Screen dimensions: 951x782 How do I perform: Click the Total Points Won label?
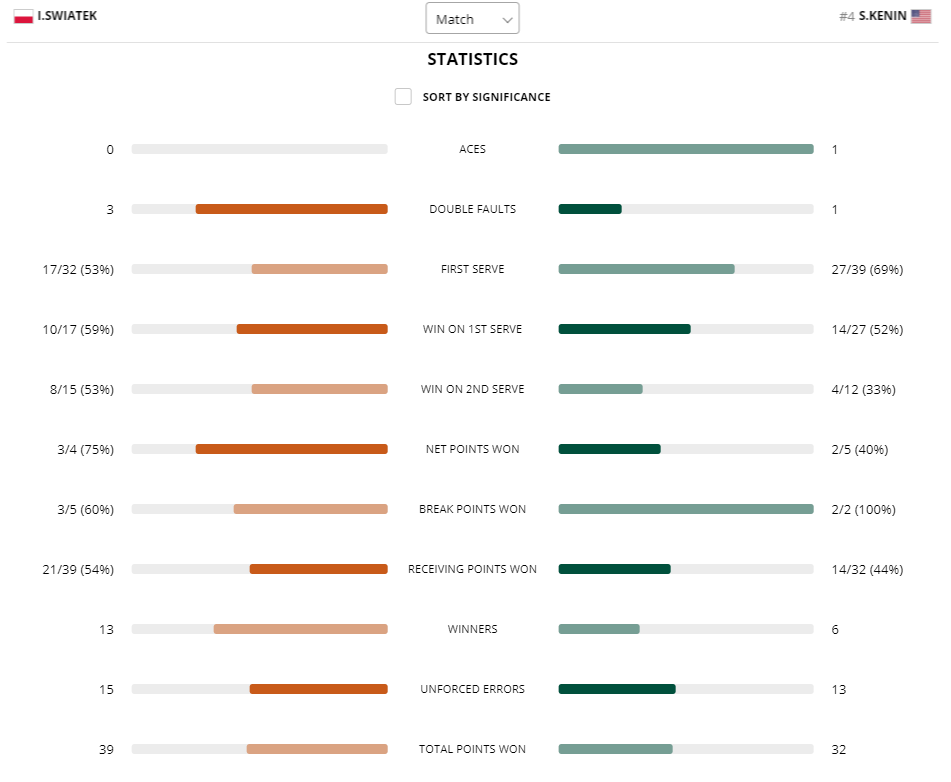point(472,749)
